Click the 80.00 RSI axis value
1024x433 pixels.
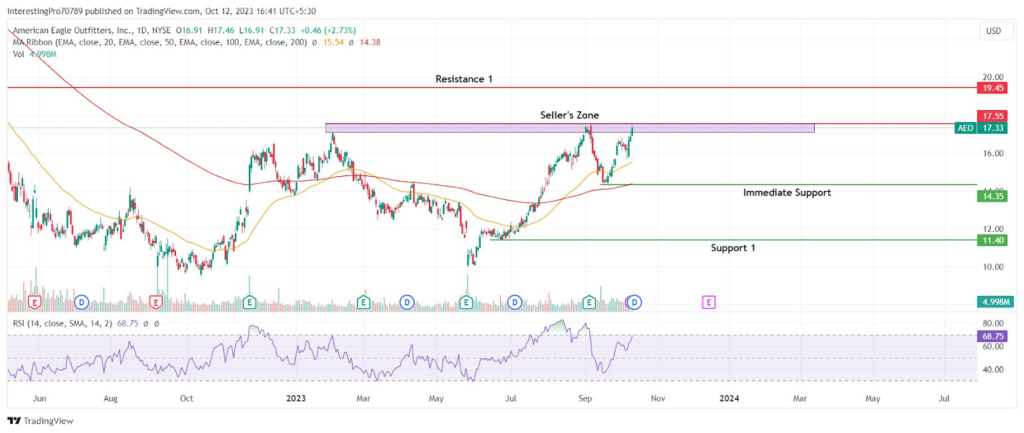coord(993,324)
